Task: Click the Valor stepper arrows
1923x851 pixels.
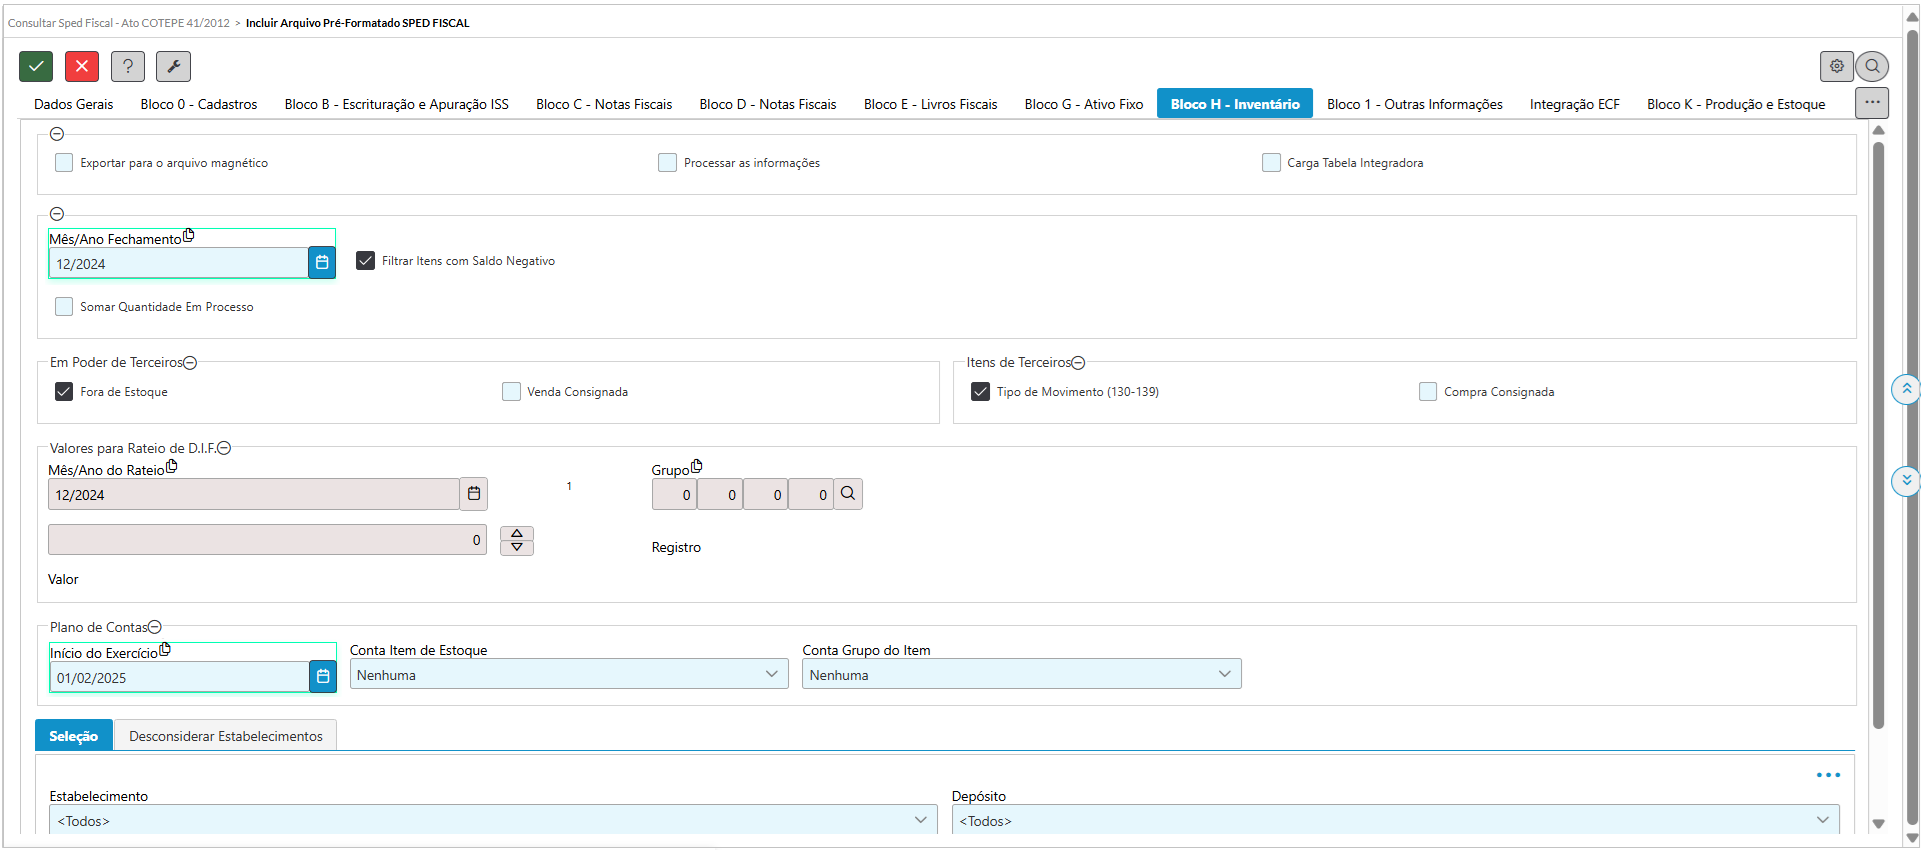Action: tap(517, 540)
